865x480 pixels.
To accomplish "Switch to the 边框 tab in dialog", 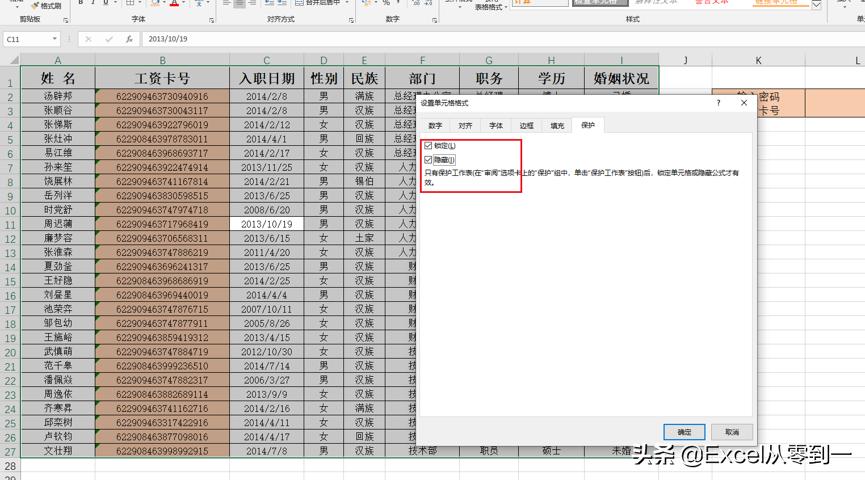I will click(x=527, y=126).
